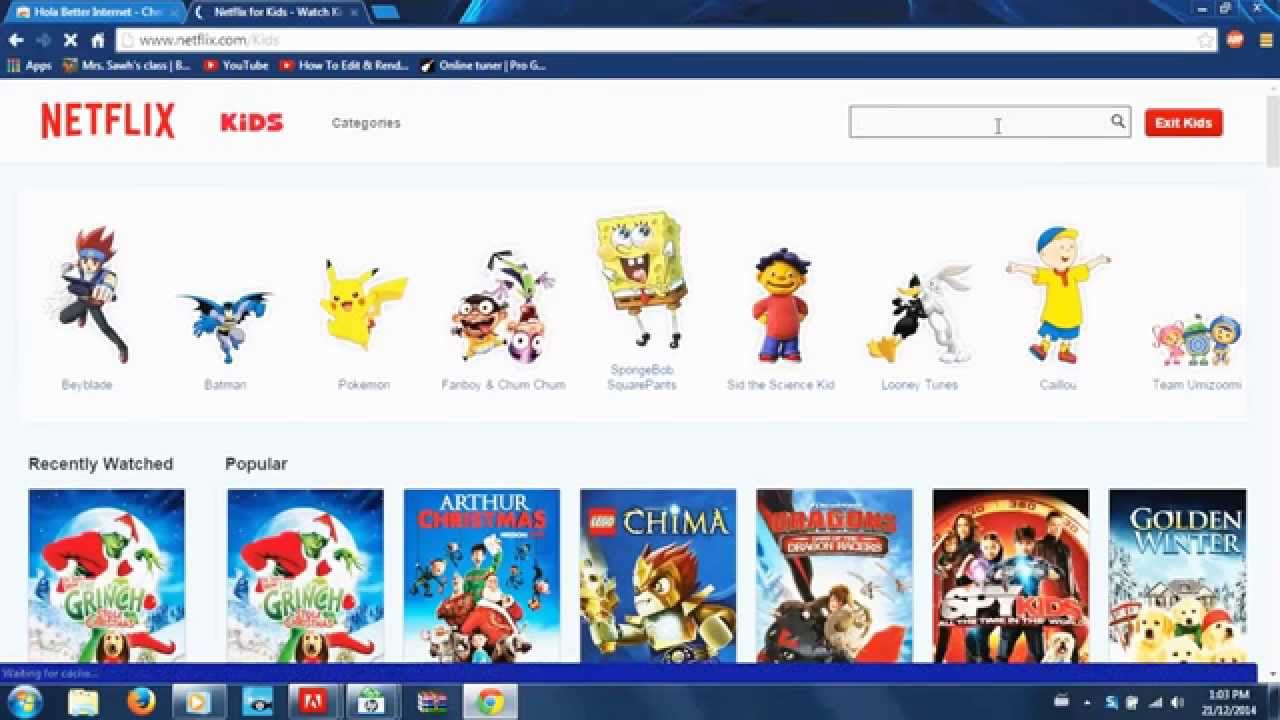Open Adobe Reader from the taskbar
Image resolution: width=1280 pixels, height=720 pixels.
[312, 702]
